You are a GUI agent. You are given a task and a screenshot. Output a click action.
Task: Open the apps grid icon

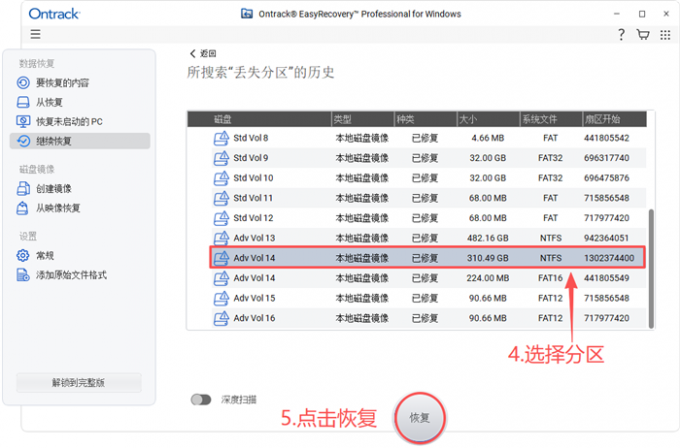pos(665,35)
